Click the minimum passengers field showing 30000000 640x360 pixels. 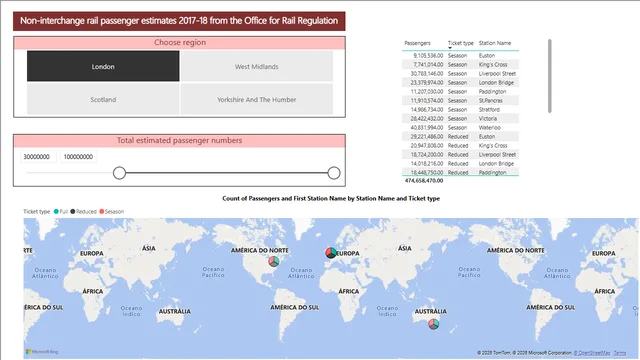38,157
